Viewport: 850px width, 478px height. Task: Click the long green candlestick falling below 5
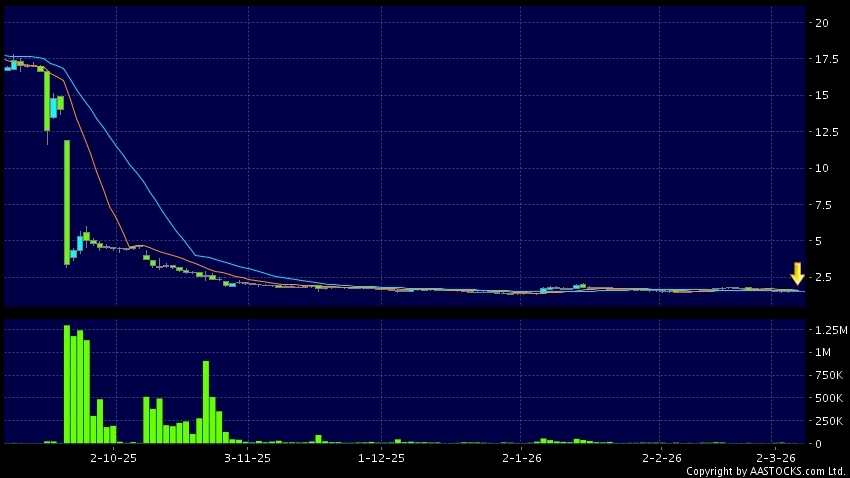tap(67, 202)
